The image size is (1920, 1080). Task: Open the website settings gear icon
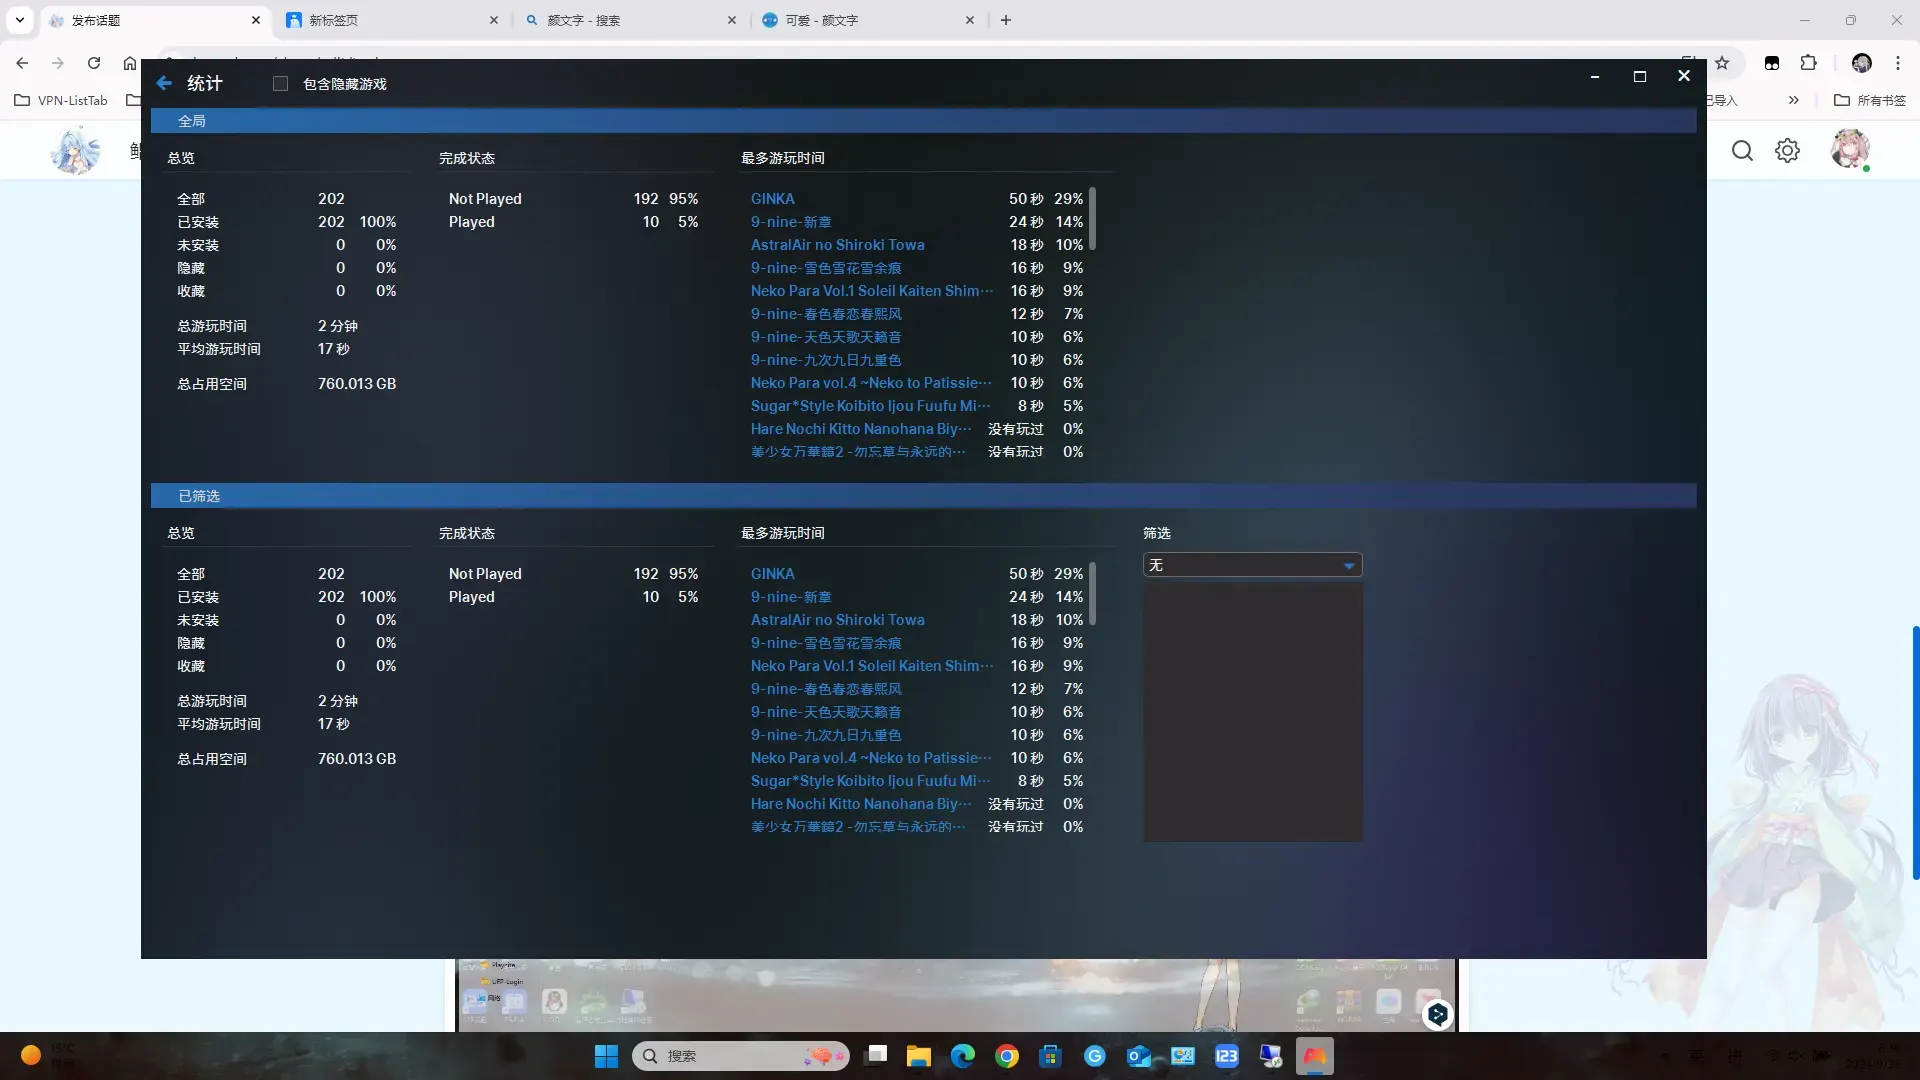point(1787,151)
